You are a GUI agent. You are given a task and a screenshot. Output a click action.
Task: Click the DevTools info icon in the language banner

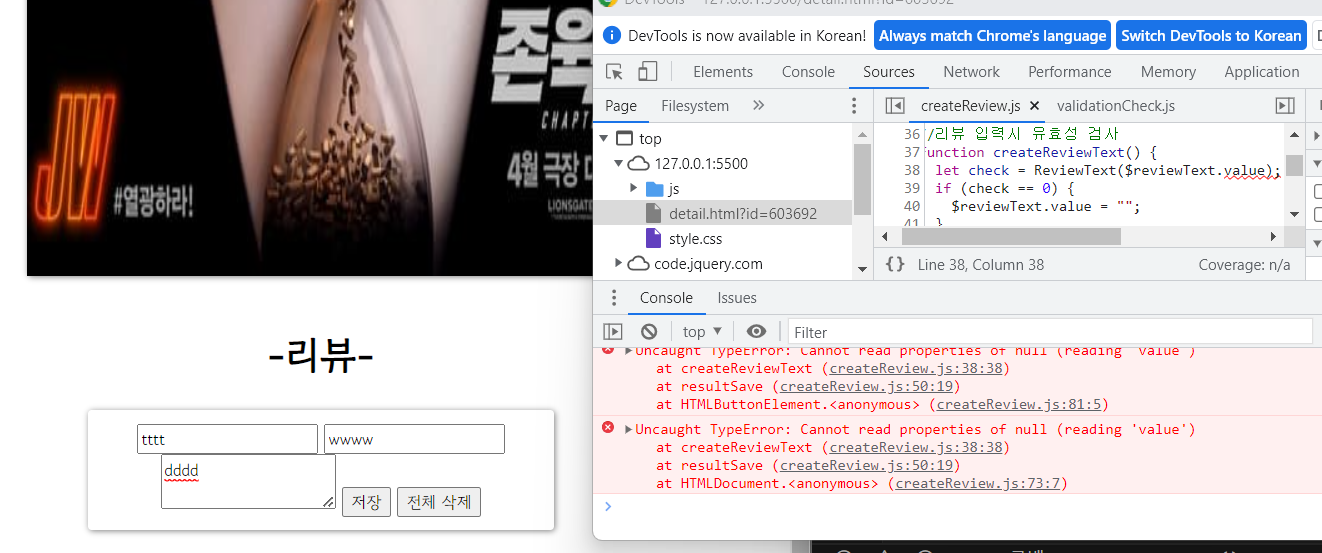[x=612, y=35]
